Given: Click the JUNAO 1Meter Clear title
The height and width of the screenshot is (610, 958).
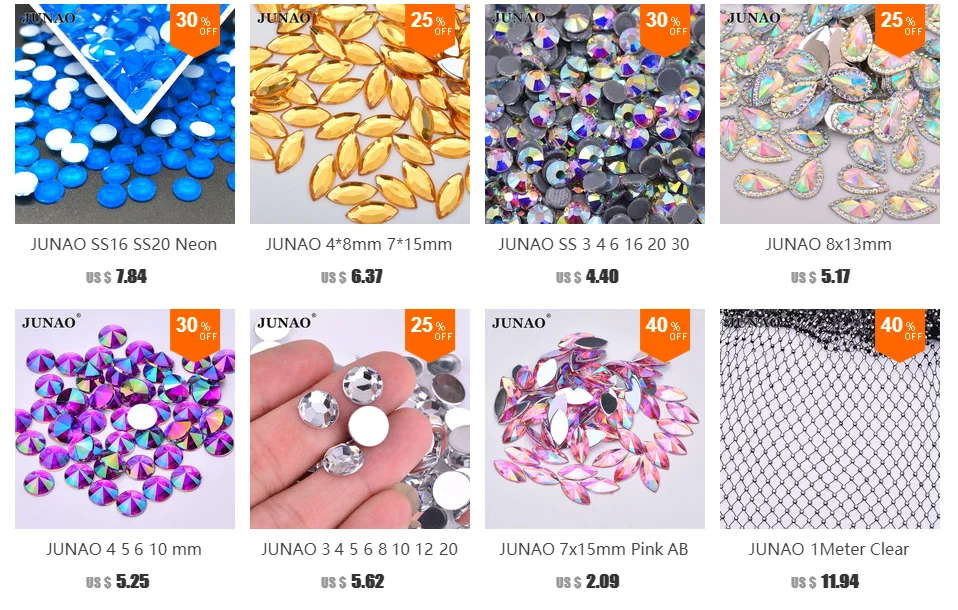Looking at the screenshot, I should (x=828, y=549).
